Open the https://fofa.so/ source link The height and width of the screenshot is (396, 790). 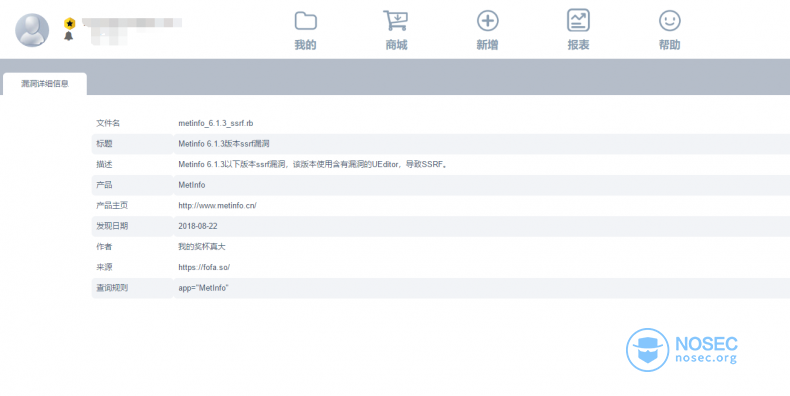[204, 268]
